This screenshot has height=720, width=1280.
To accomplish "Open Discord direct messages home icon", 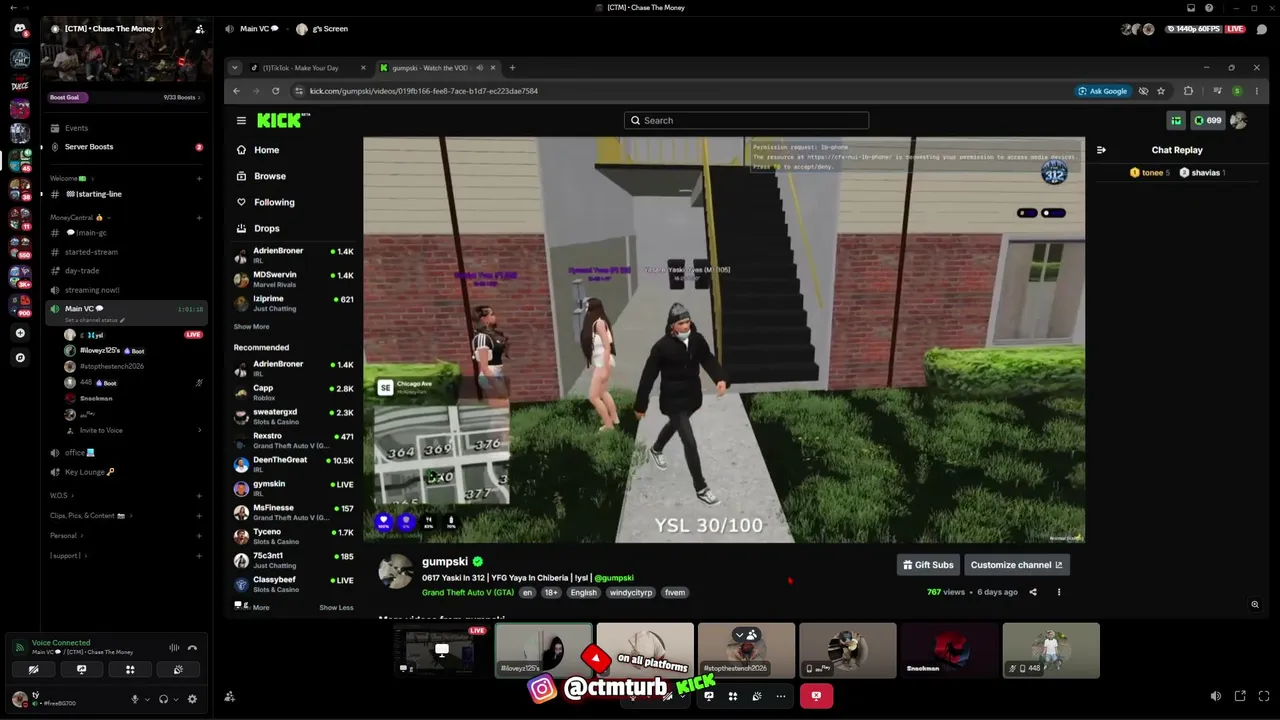I will [20, 29].
